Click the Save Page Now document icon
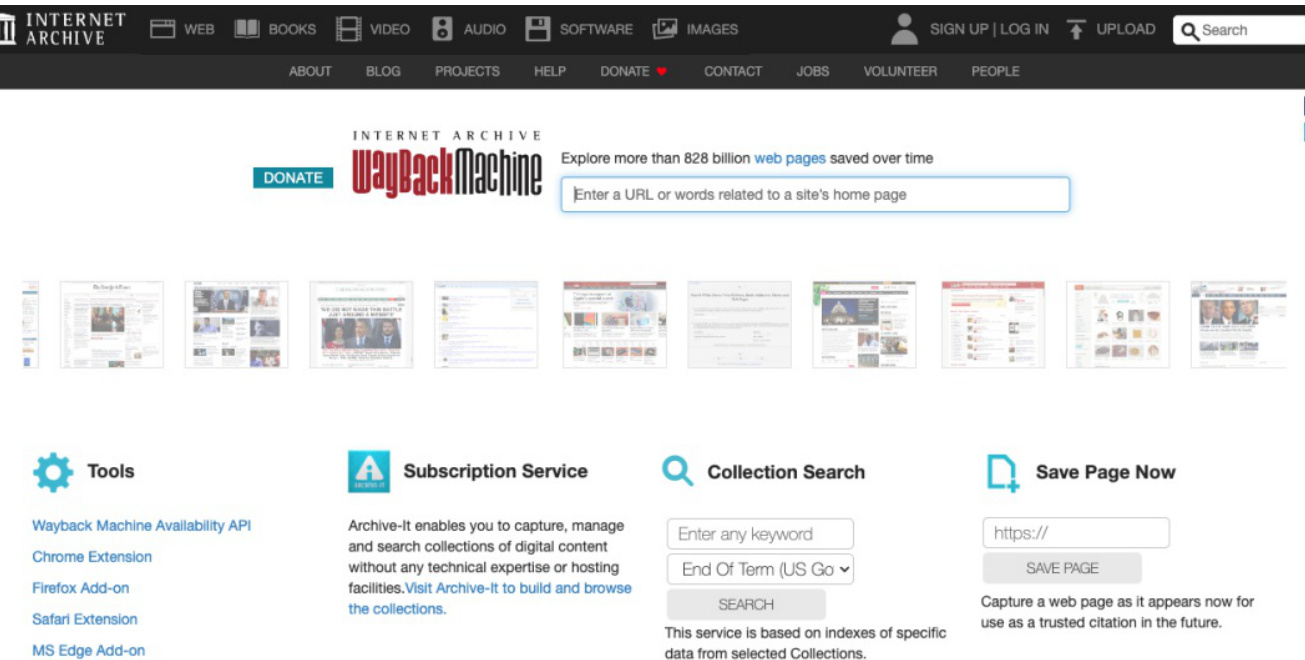The width and height of the screenshot is (1305, 660). [1002, 473]
